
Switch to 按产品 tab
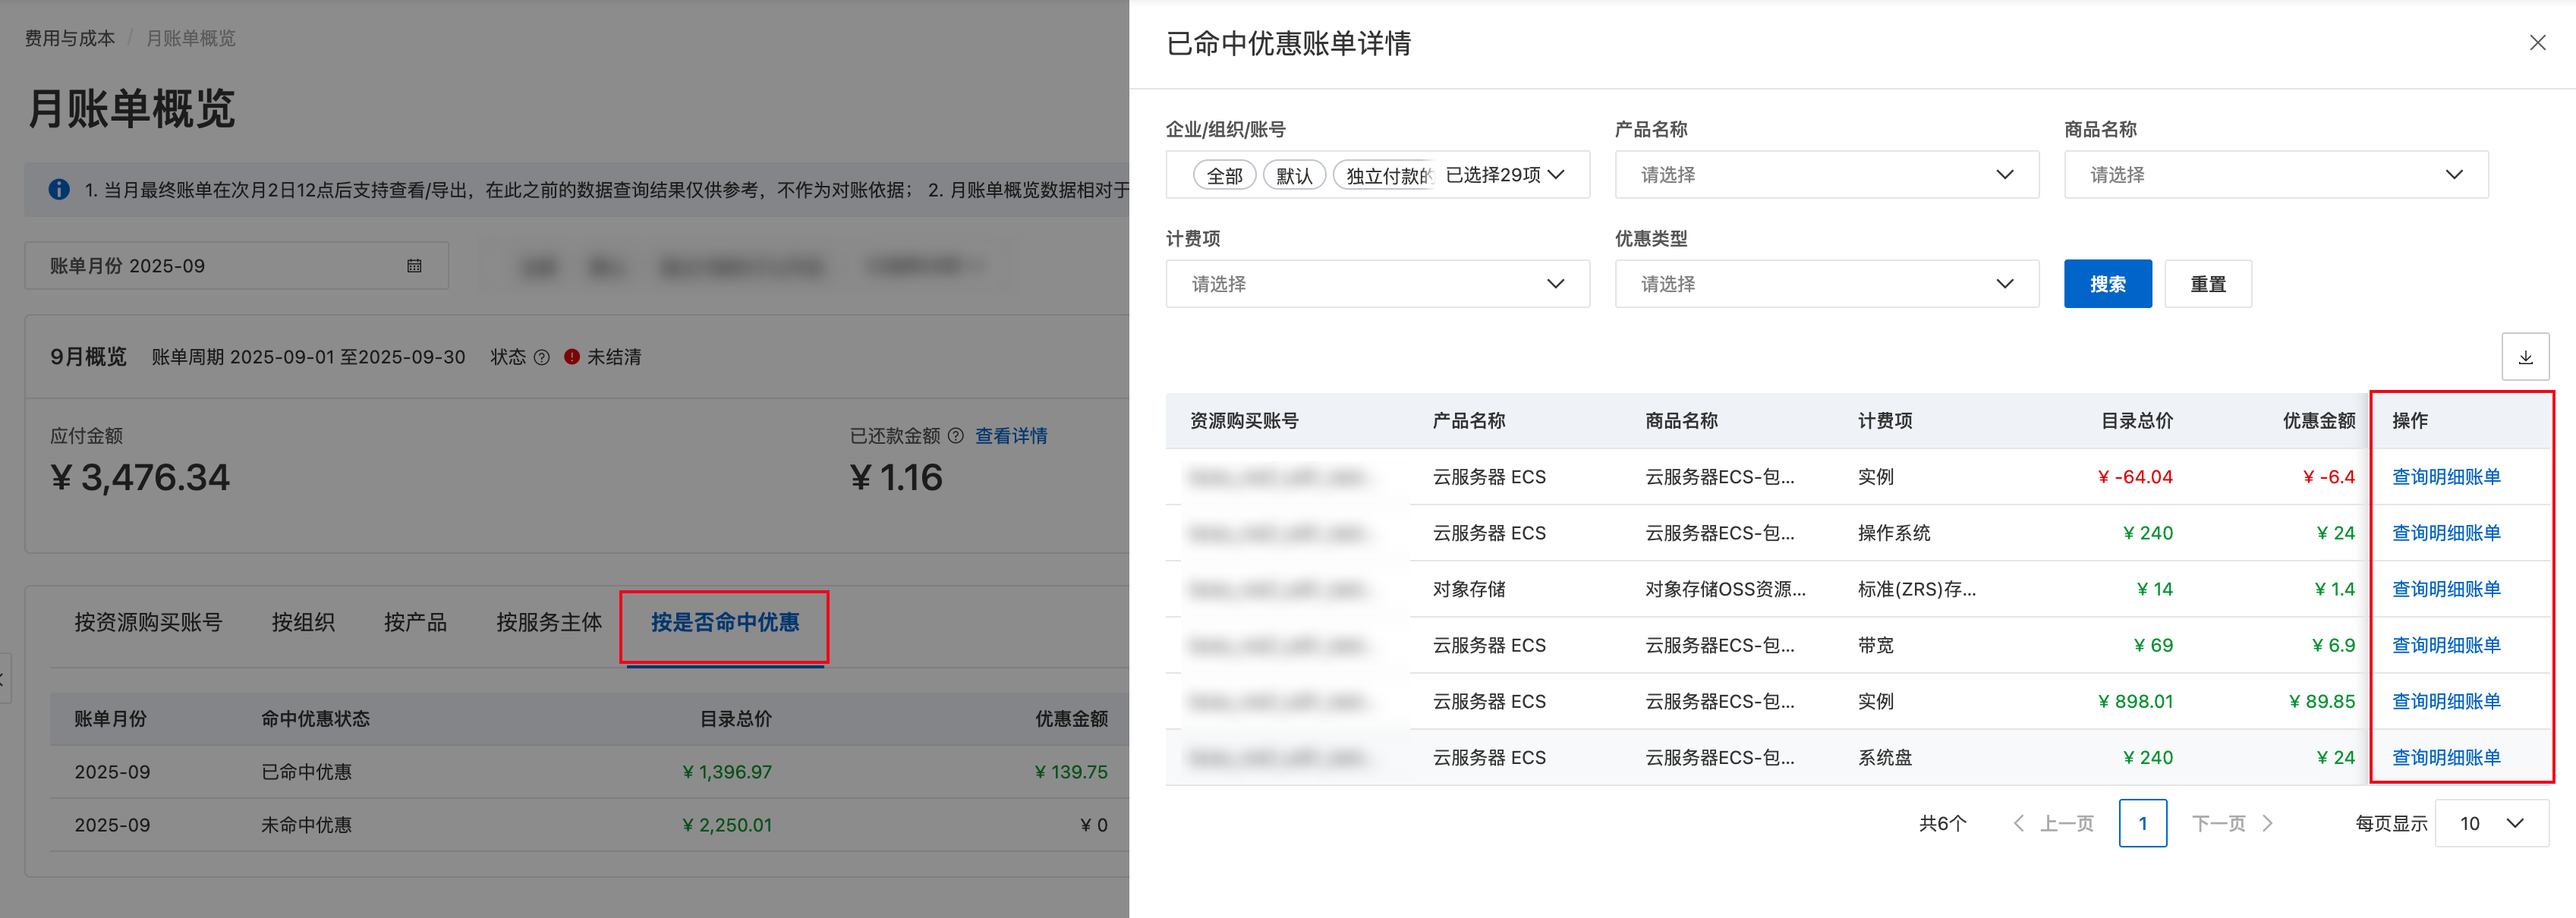click(x=415, y=623)
